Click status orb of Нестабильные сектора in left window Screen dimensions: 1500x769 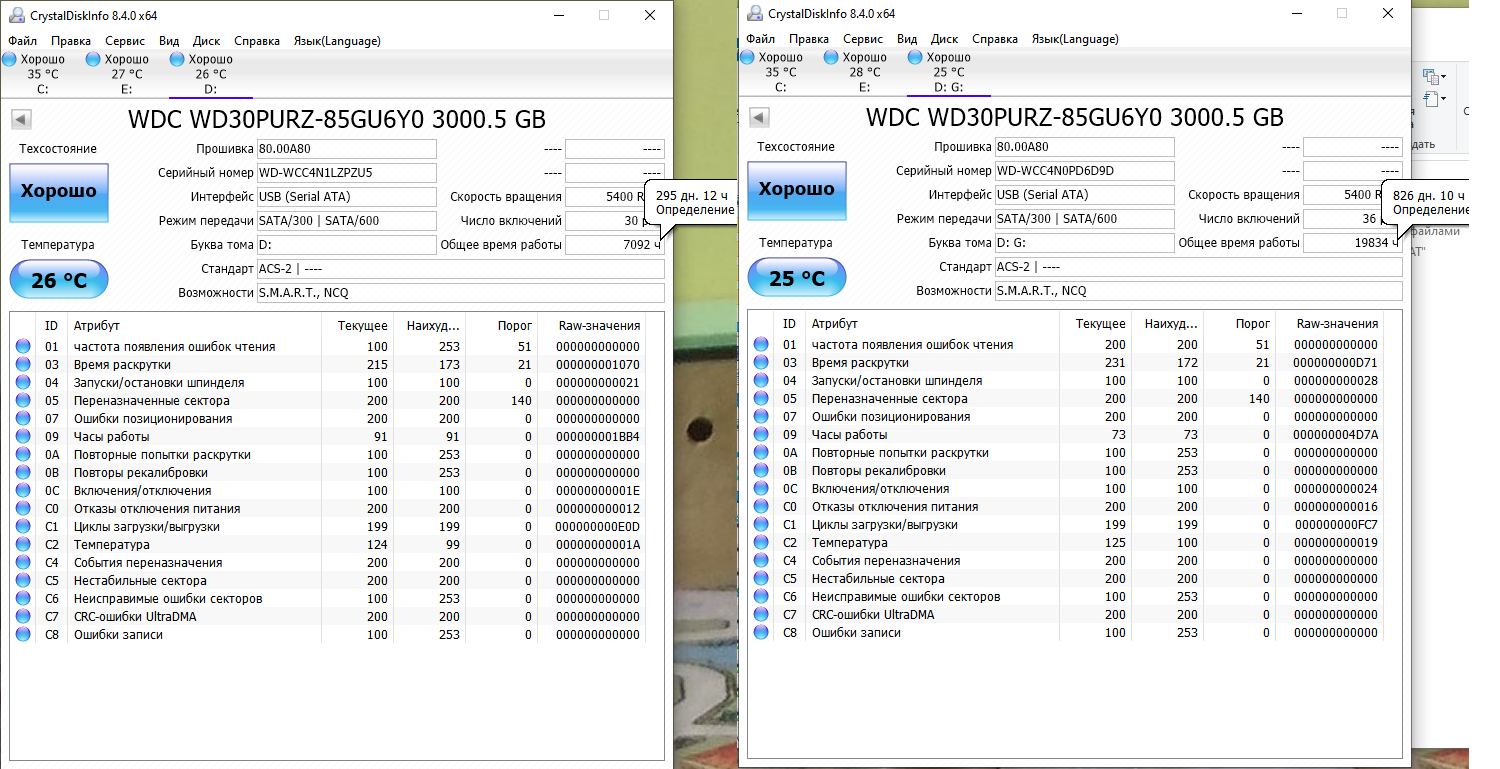23,581
